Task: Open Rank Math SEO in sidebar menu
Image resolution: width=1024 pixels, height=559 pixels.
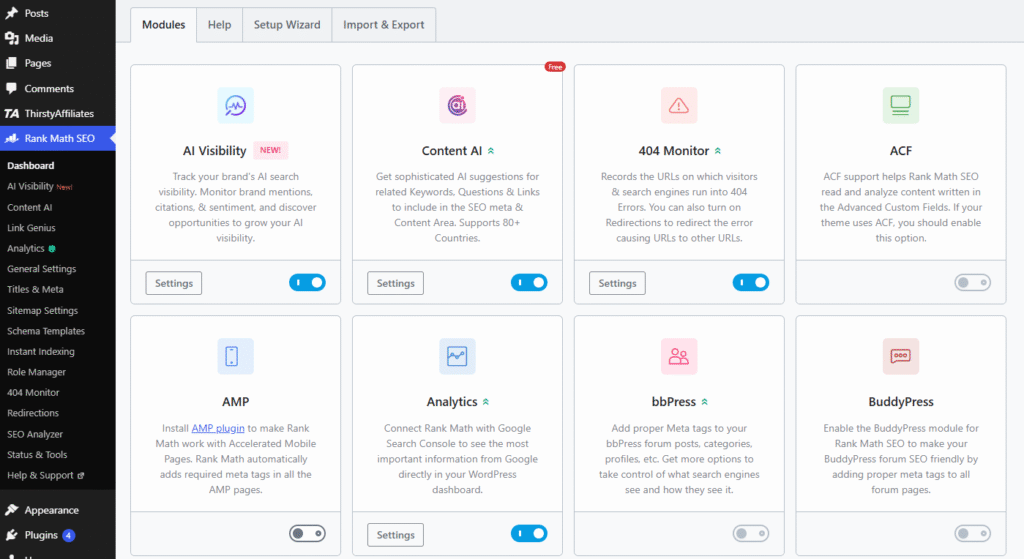Action: click(x=57, y=138)
